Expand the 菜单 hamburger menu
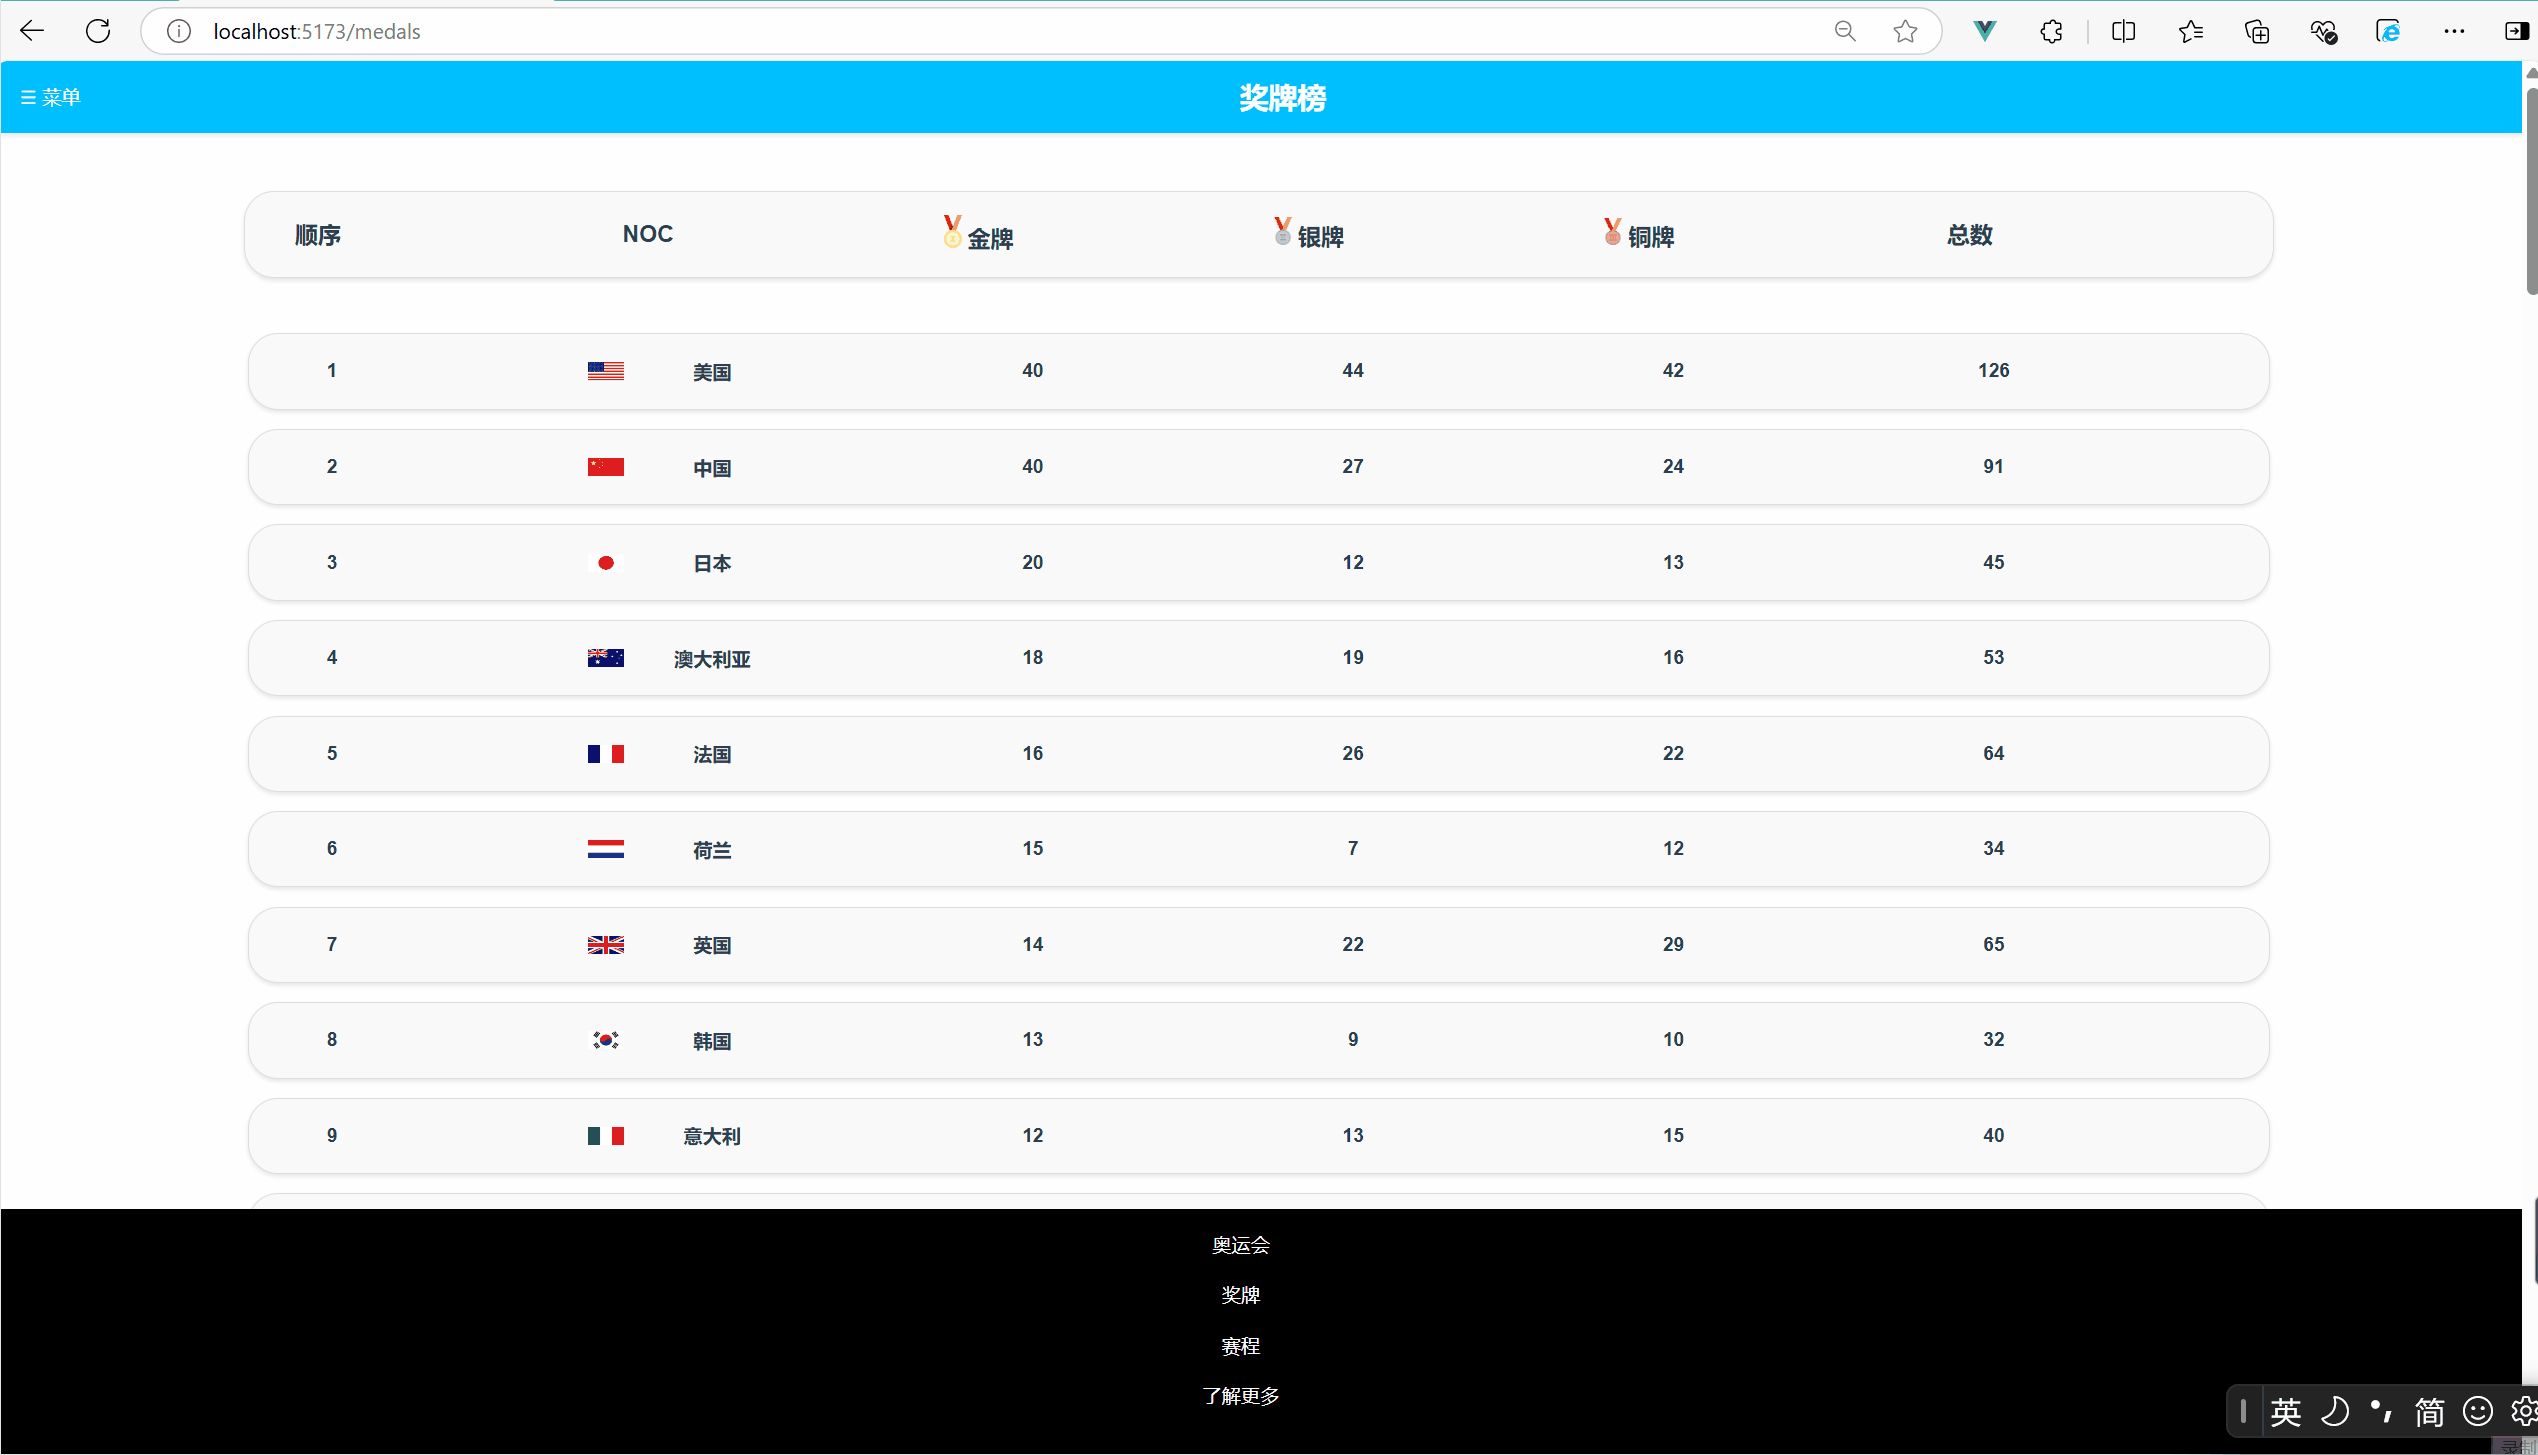The height and width of the screenshot is (1455, 2538). pyautogui.click(x=50, y=97)
